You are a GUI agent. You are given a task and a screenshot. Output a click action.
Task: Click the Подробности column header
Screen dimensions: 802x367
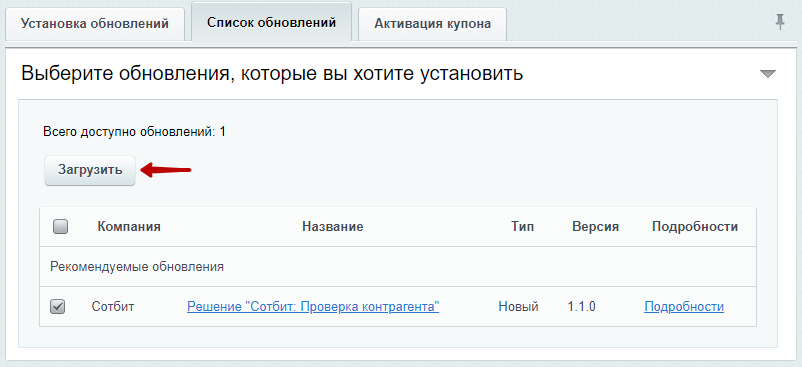(x=695, y=226)
